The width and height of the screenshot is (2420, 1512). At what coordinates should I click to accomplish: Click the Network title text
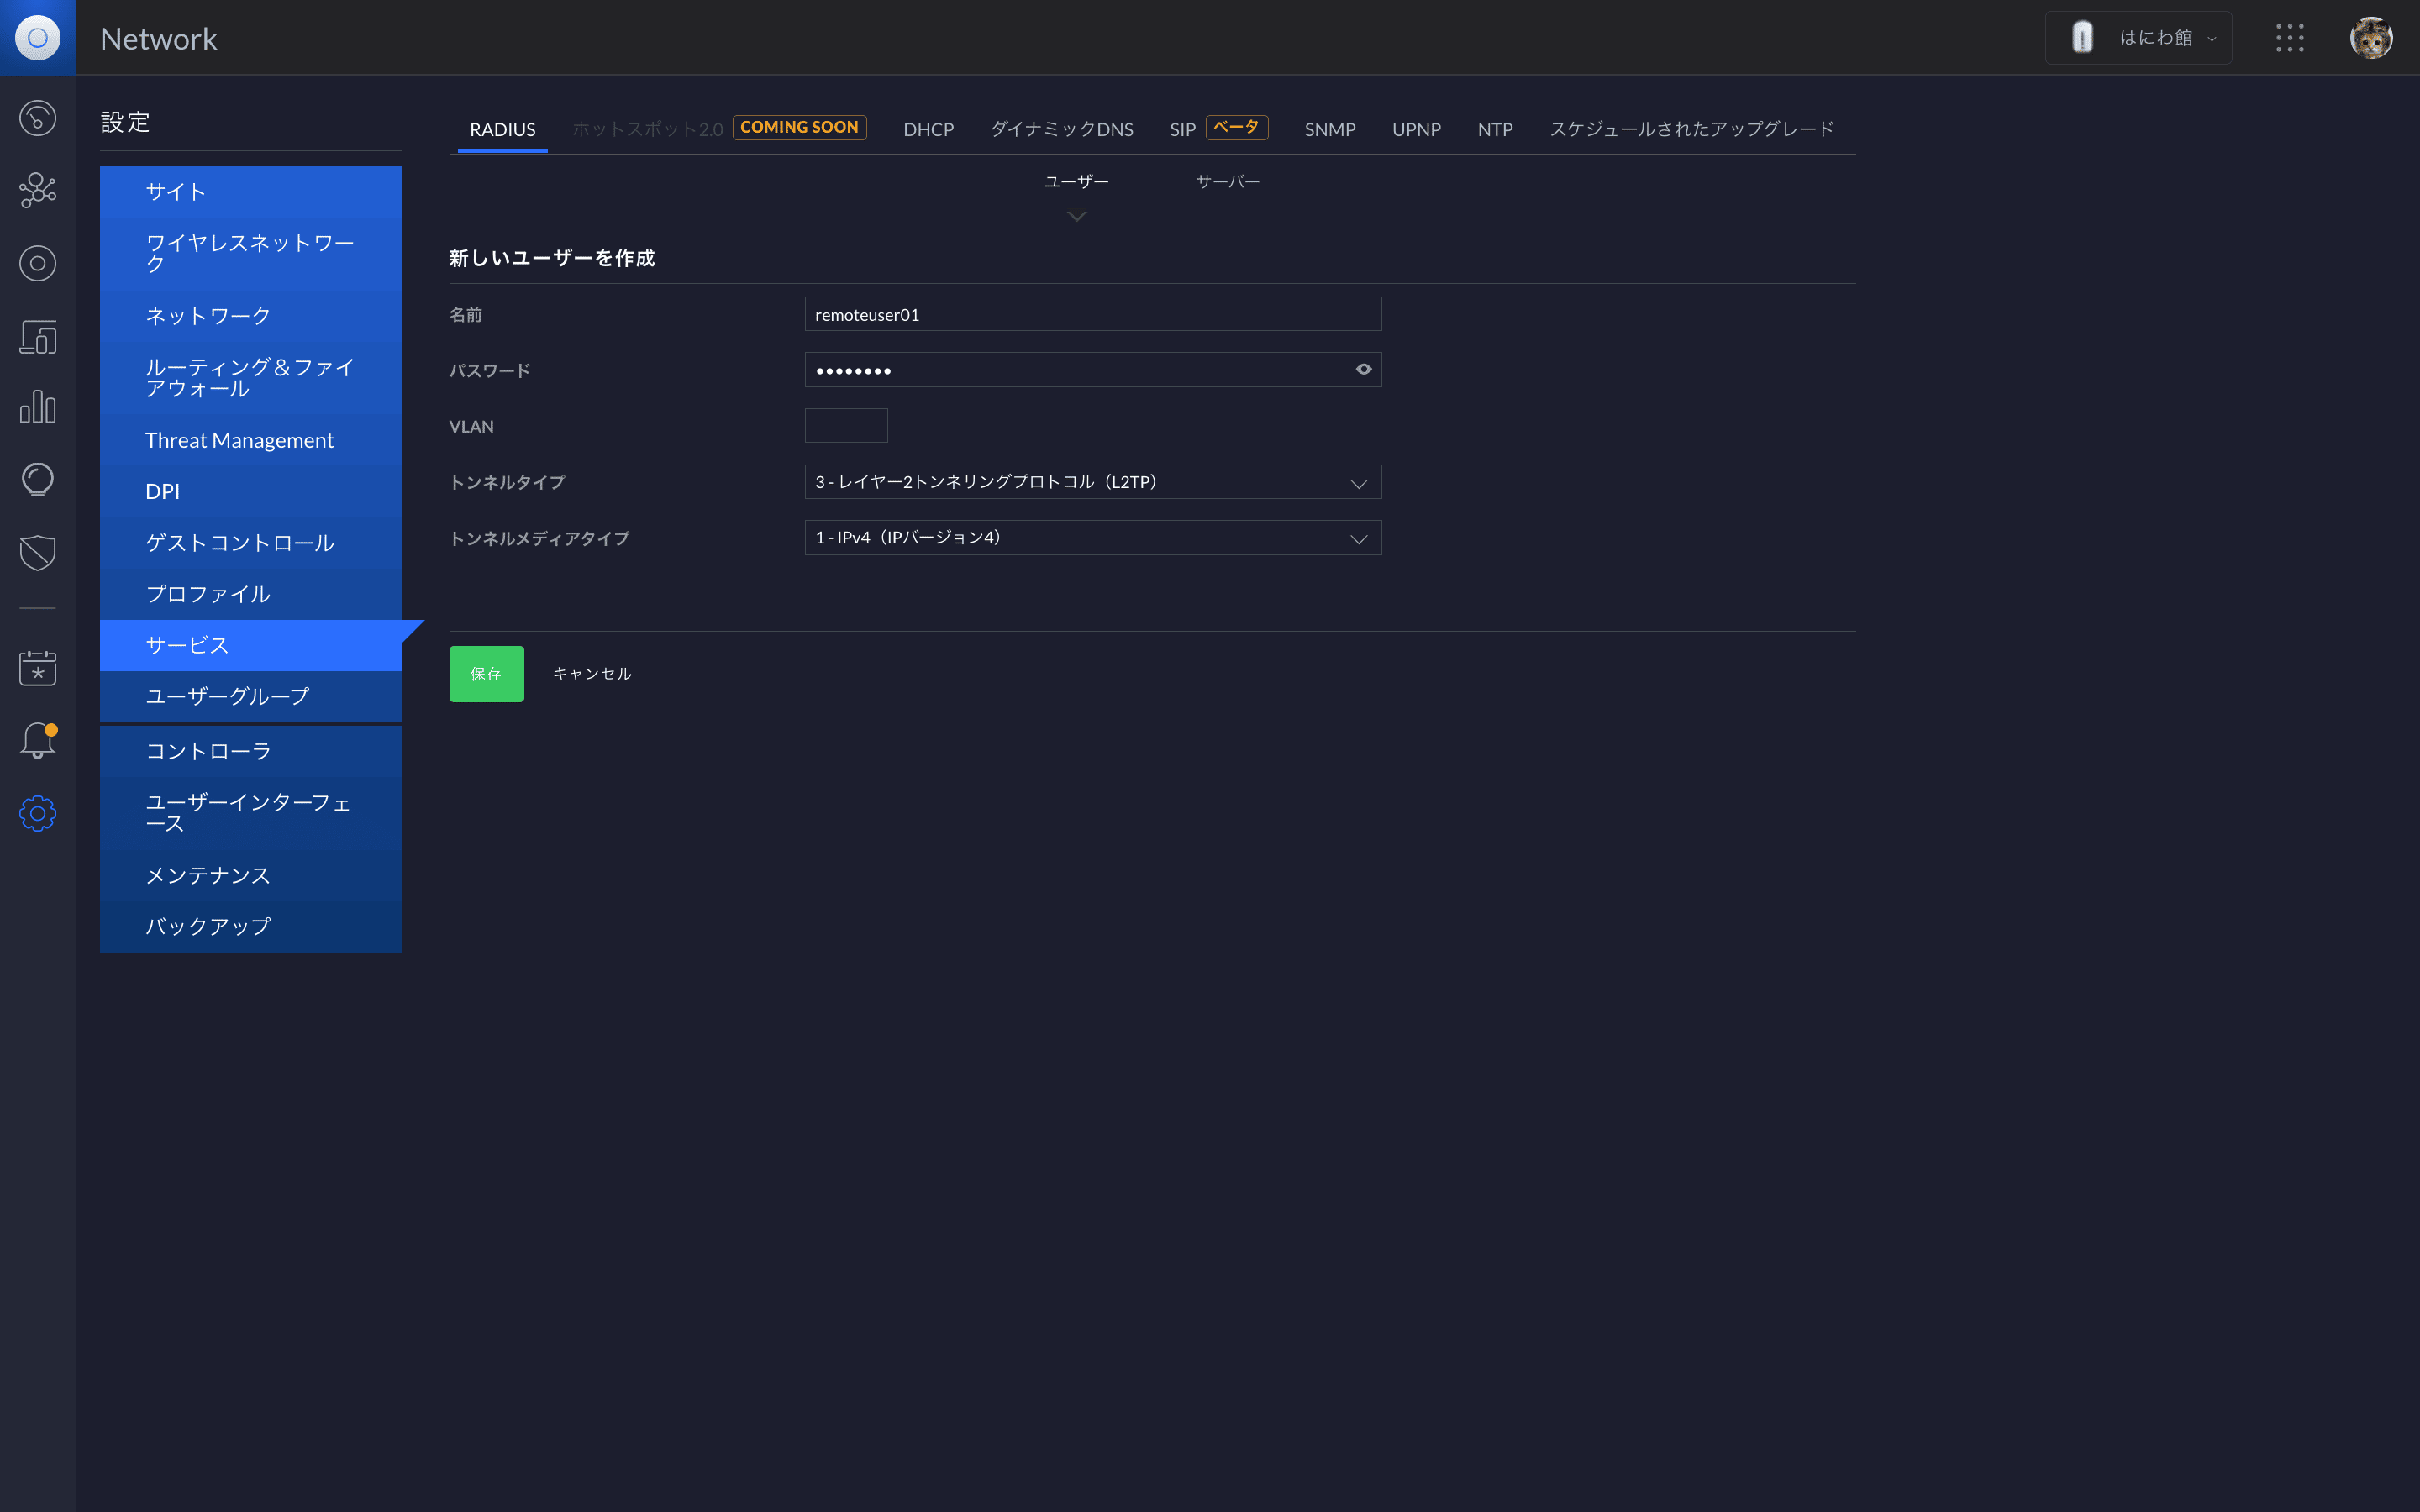(x=158, y=38)
